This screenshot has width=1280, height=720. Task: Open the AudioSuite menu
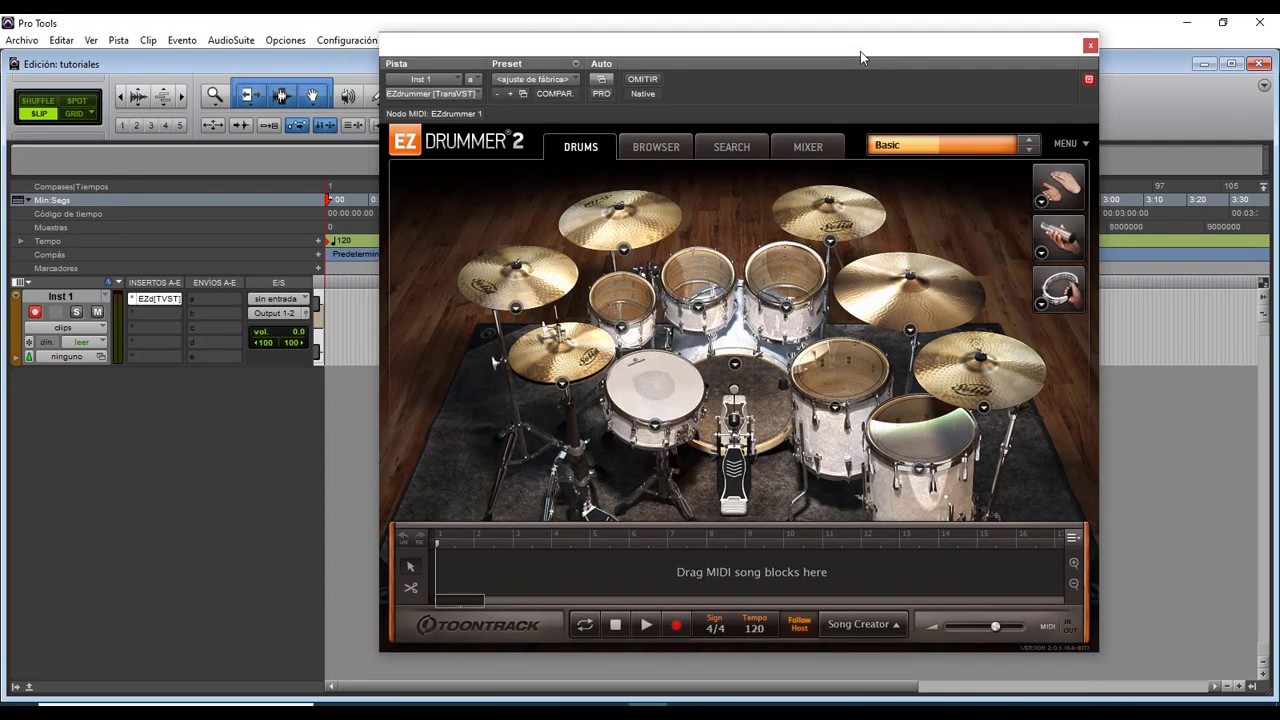pos(231,41)
